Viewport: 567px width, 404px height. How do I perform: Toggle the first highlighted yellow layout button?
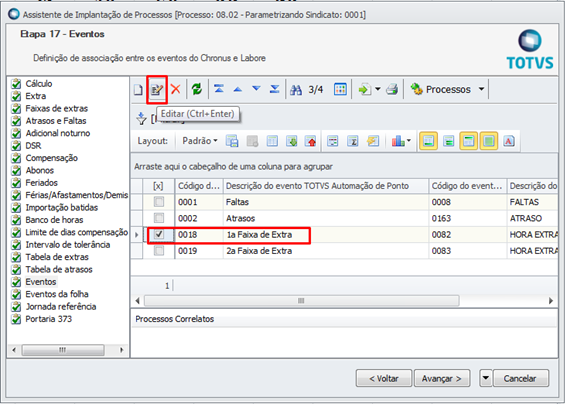(429, 141)
